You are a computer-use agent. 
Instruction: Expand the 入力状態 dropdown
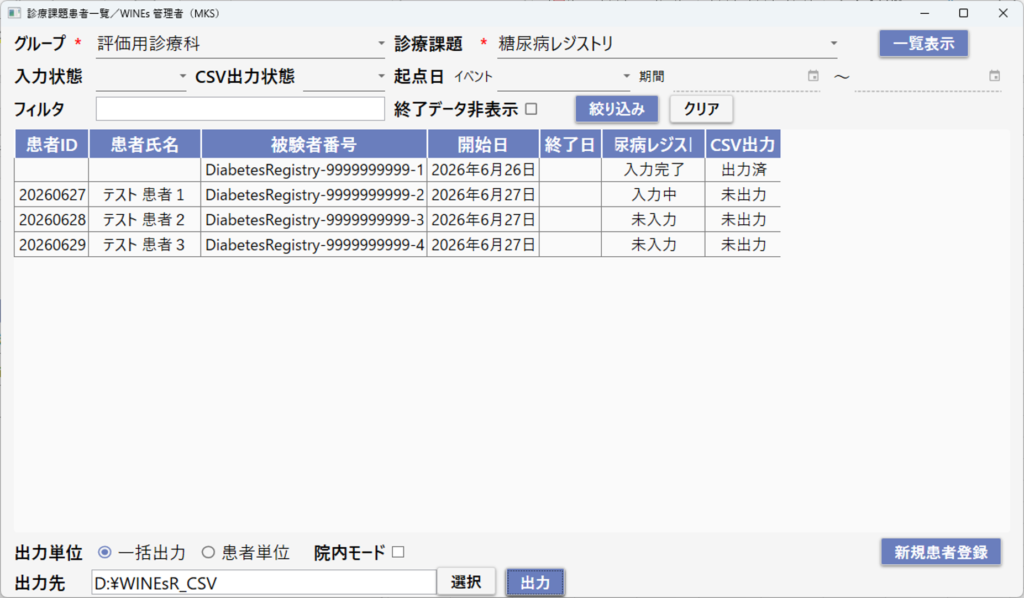click(x=141, y=76)
